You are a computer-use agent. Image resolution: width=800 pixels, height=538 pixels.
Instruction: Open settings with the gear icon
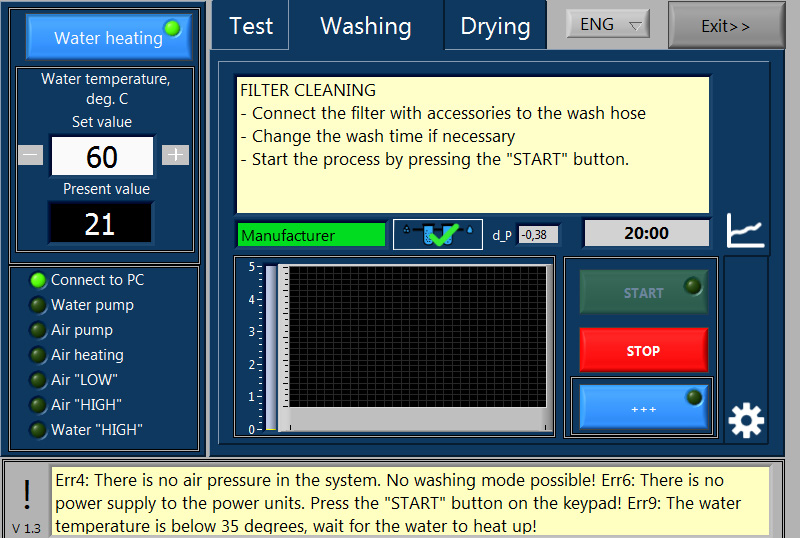click(x=746, y=421)
